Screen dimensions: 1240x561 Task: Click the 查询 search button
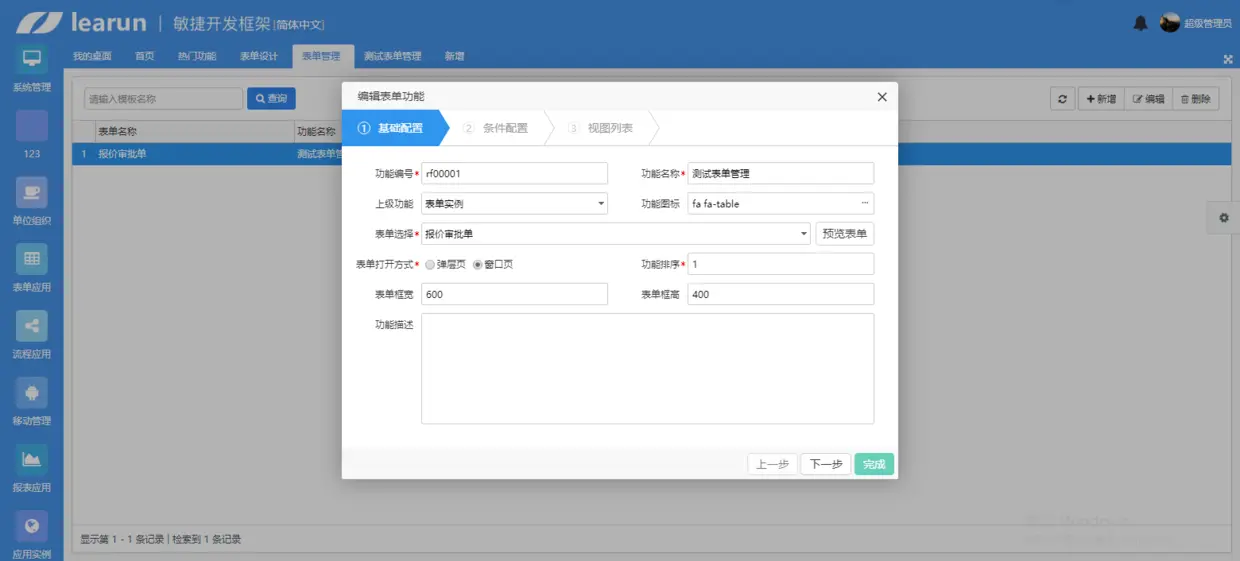(x=271, y=99)
